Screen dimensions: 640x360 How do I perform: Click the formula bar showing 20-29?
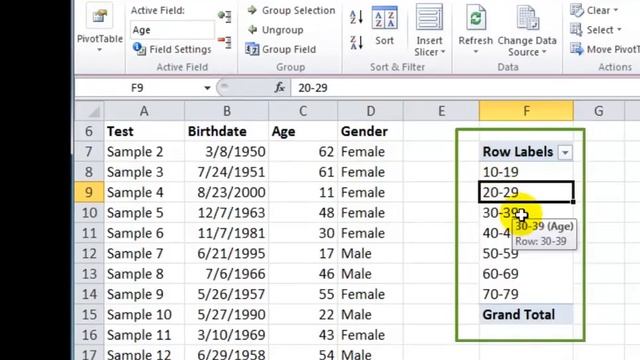[x=465, y=88]
